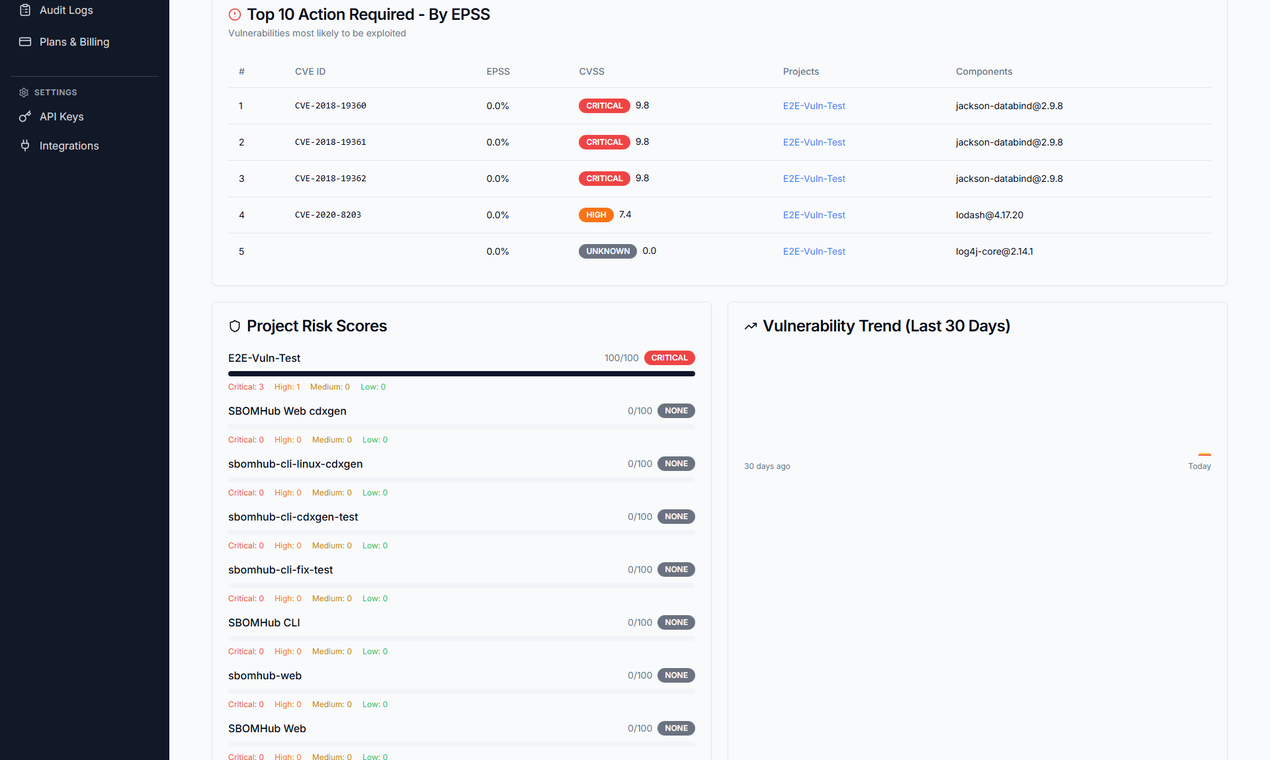Select CVE-2018-19360 ID
The image size is (1270, 760).
tap(330, 106)
